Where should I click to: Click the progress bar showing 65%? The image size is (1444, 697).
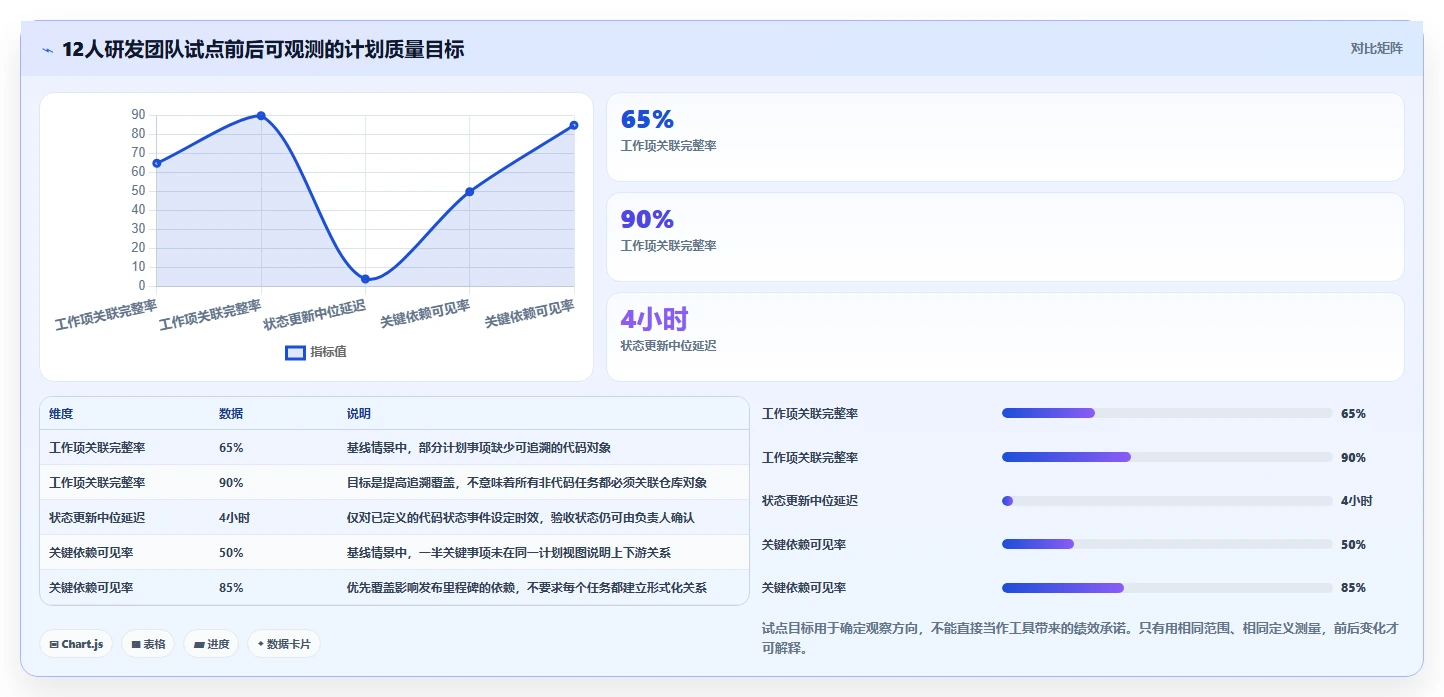point(1167,413)
